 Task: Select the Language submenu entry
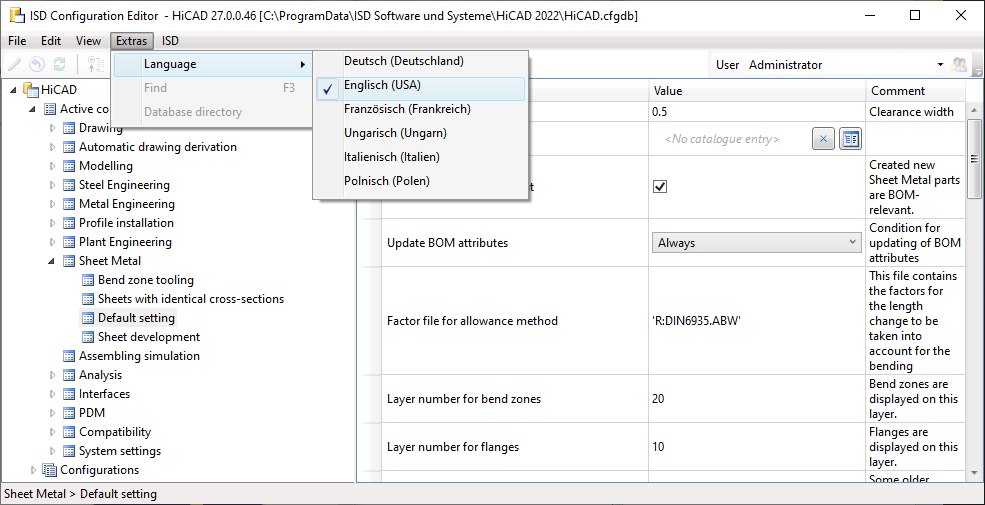point(213,64)
